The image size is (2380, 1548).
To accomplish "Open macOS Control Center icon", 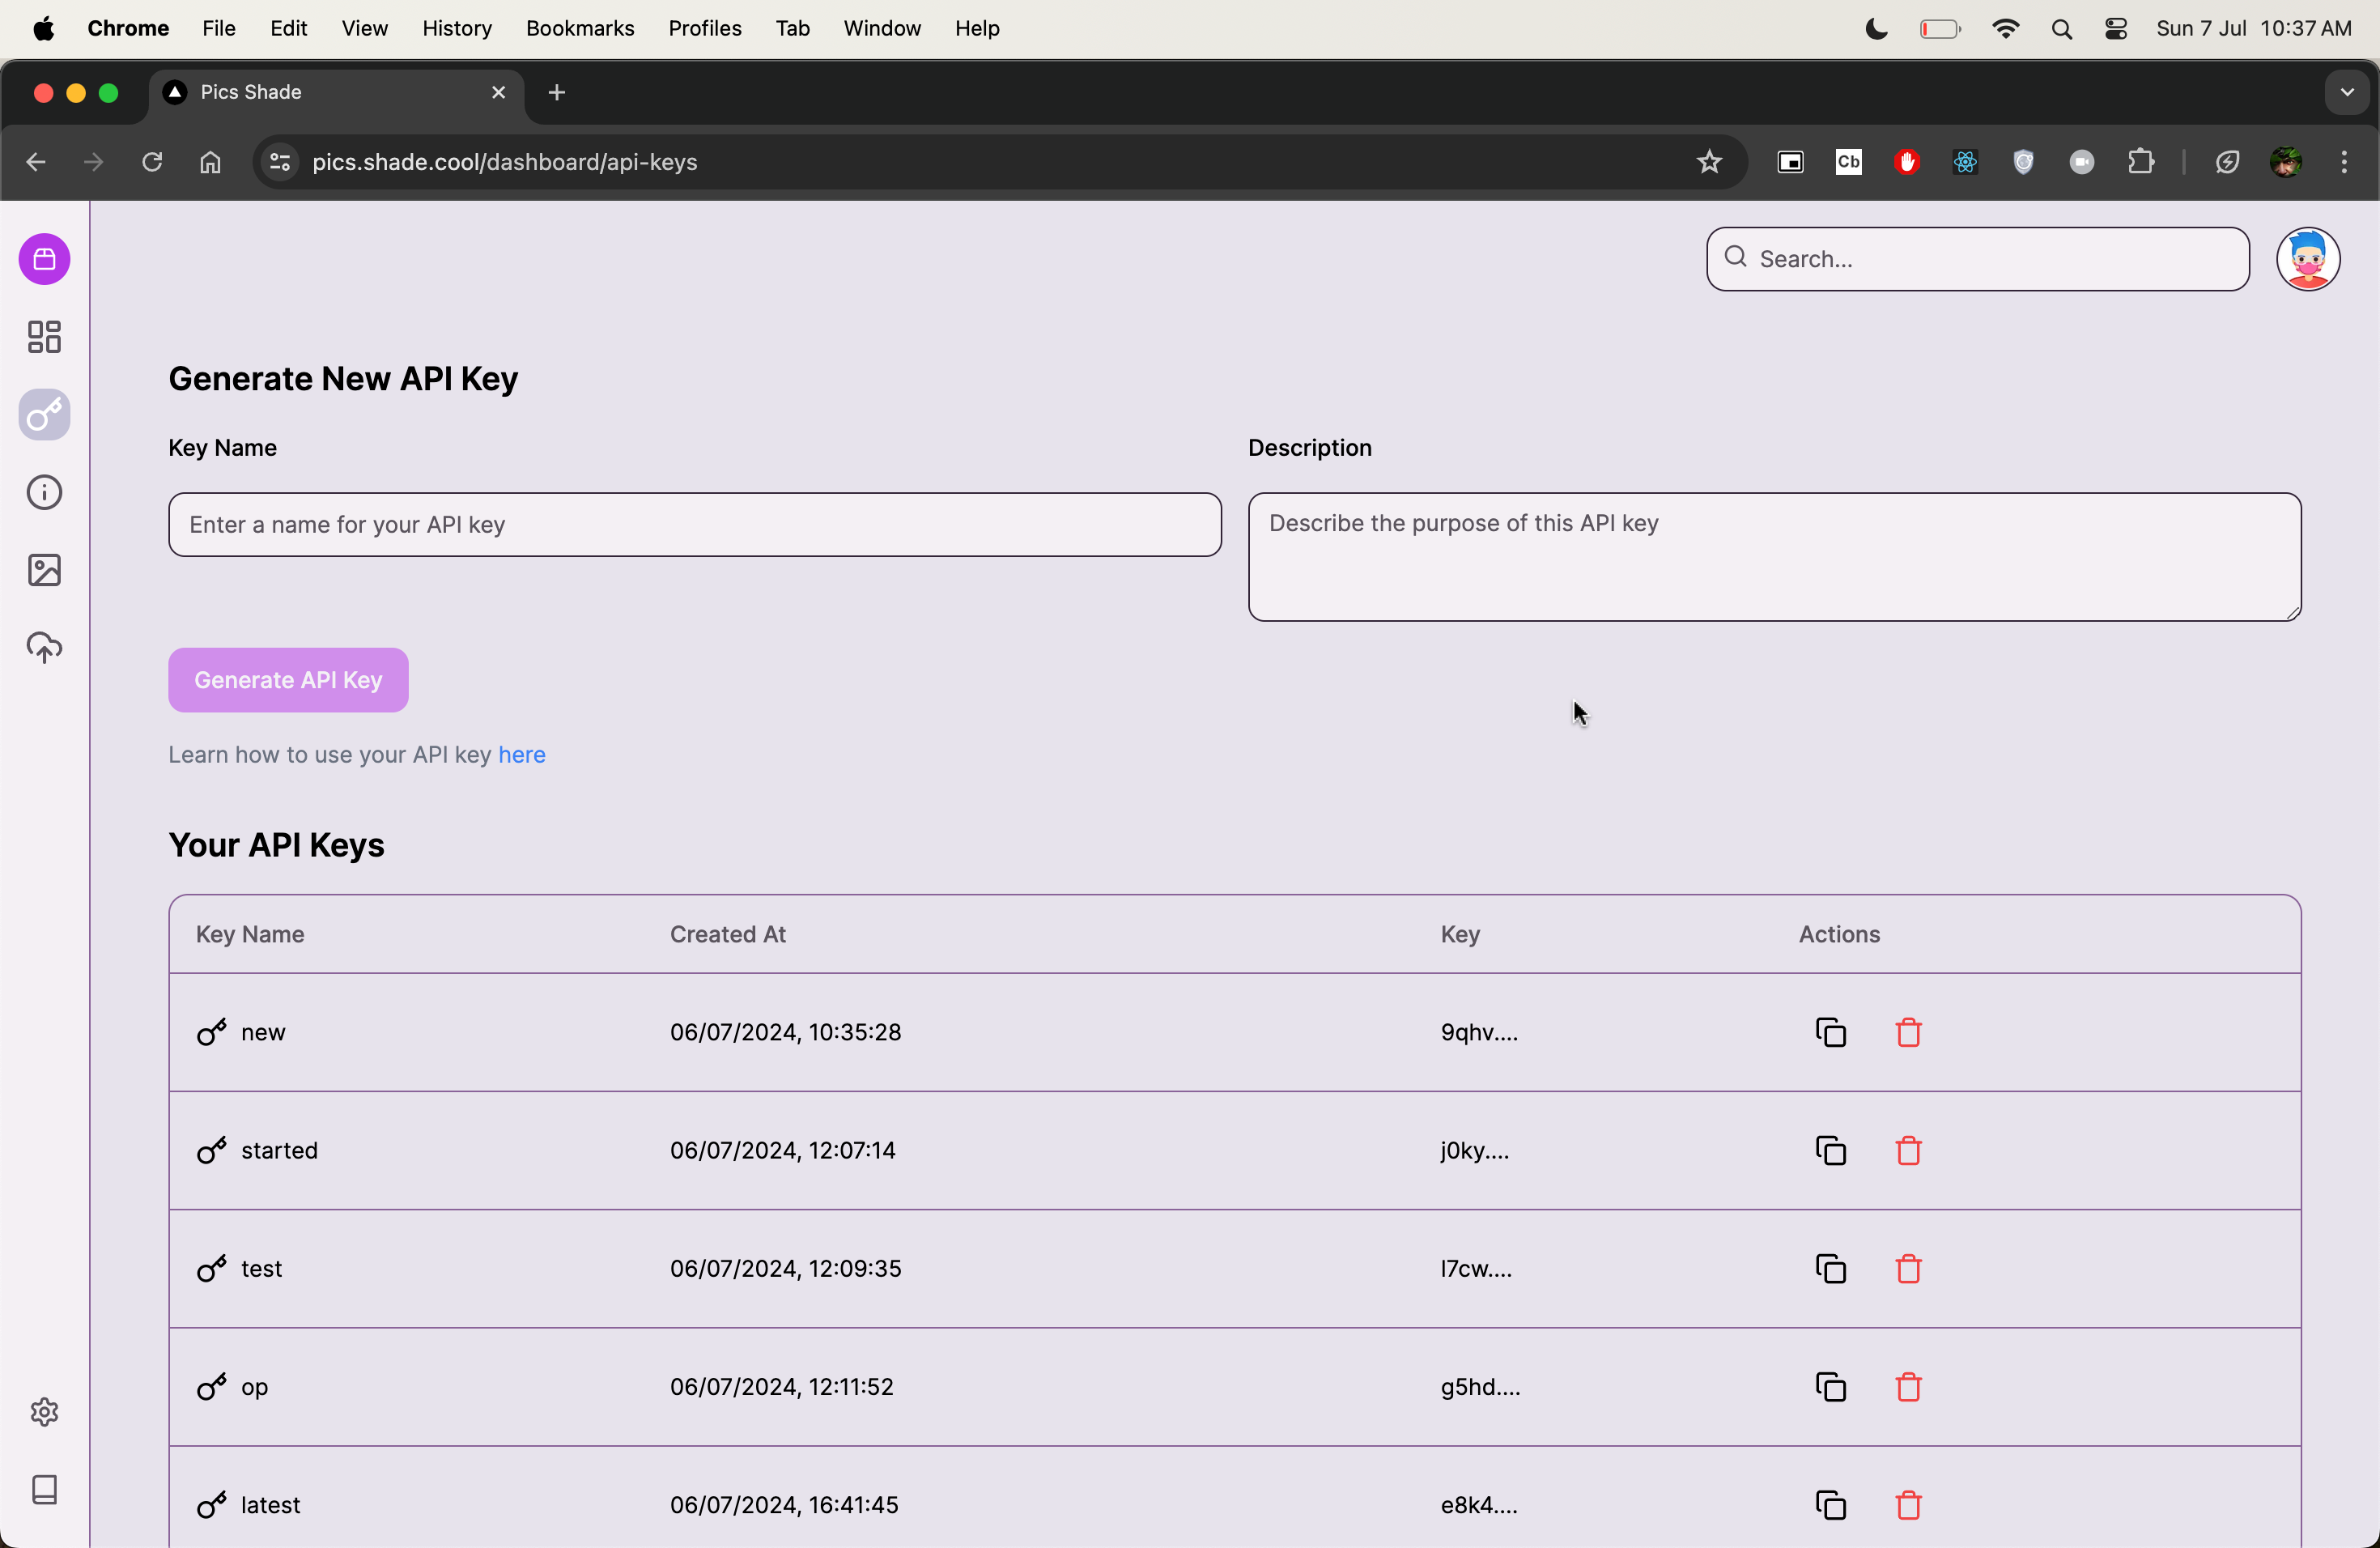I will click(2116, 29).
